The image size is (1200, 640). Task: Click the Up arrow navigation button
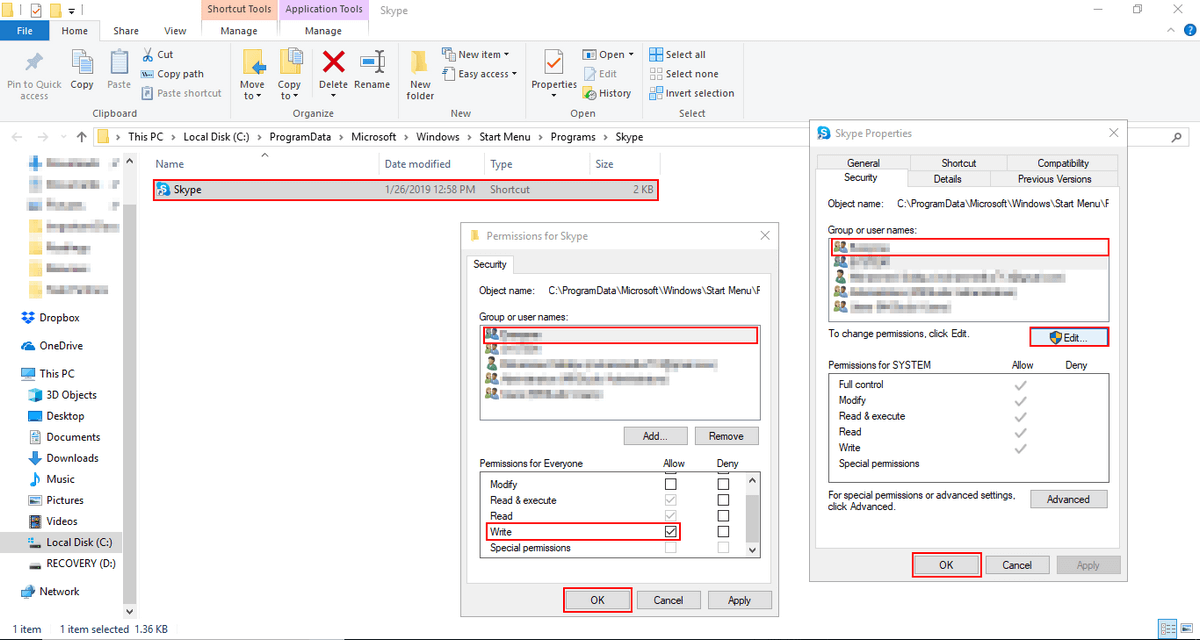81,137
